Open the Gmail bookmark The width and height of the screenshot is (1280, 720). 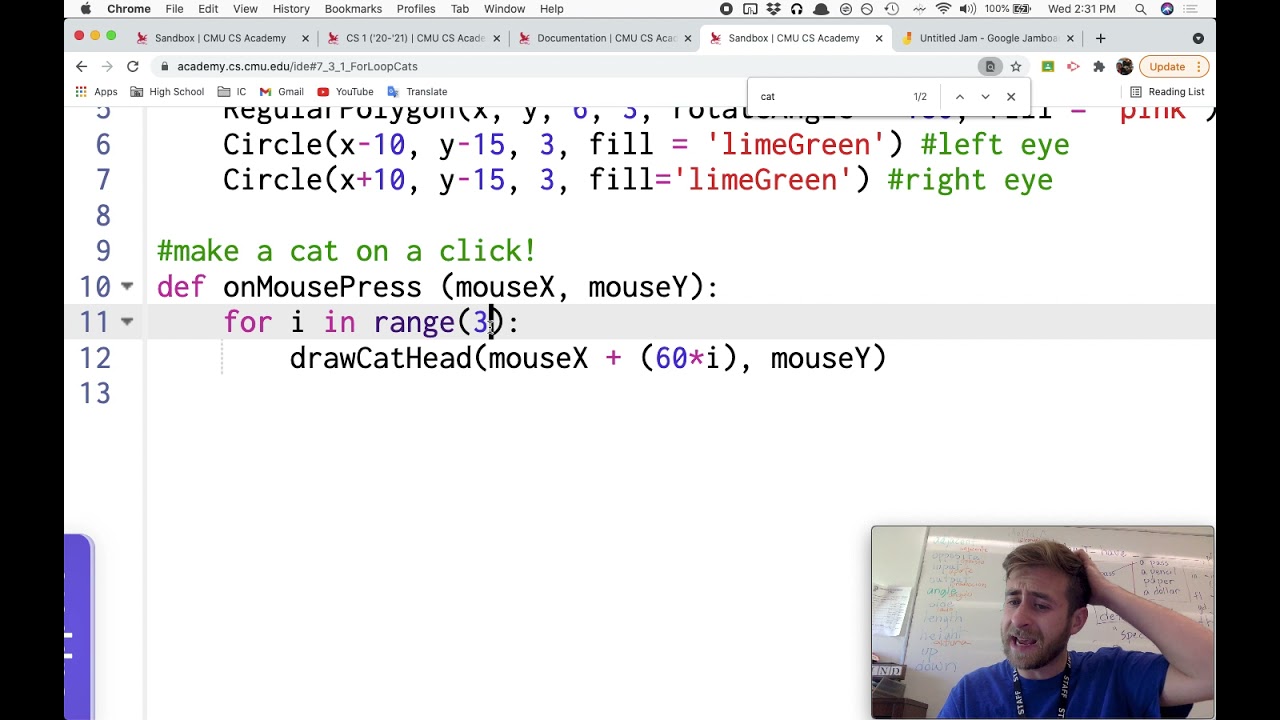click(281, 92)
